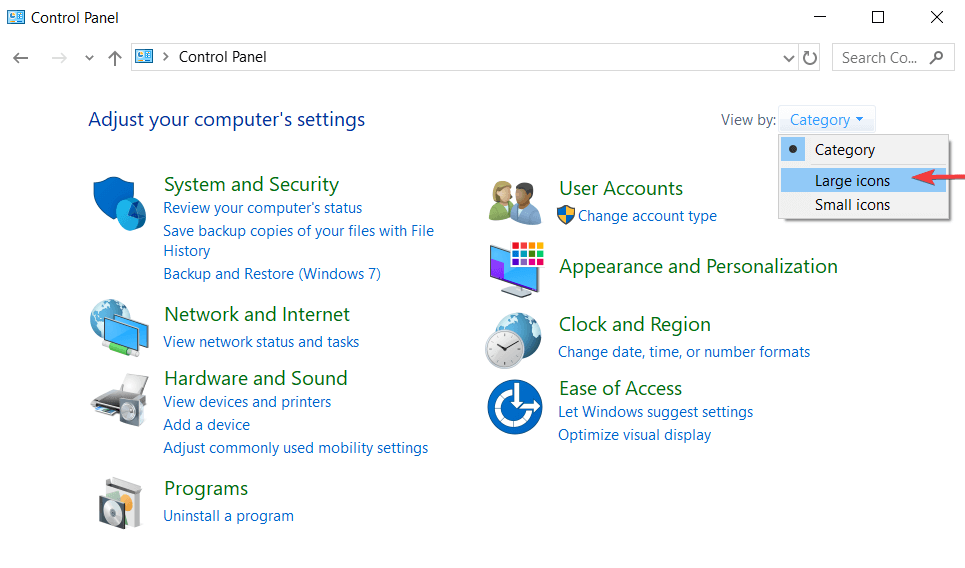Open View network status and tasks link

(261, 342)
